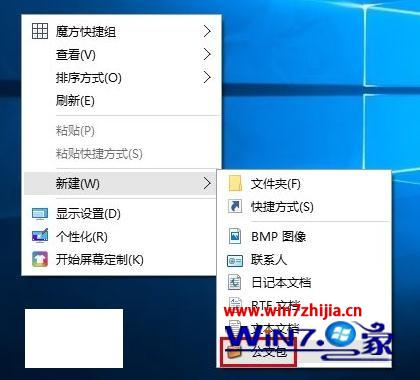The width and height of the screenshot is (420, 380).
Task: Click the BMP 图像 picture icon
Action: 235,236
